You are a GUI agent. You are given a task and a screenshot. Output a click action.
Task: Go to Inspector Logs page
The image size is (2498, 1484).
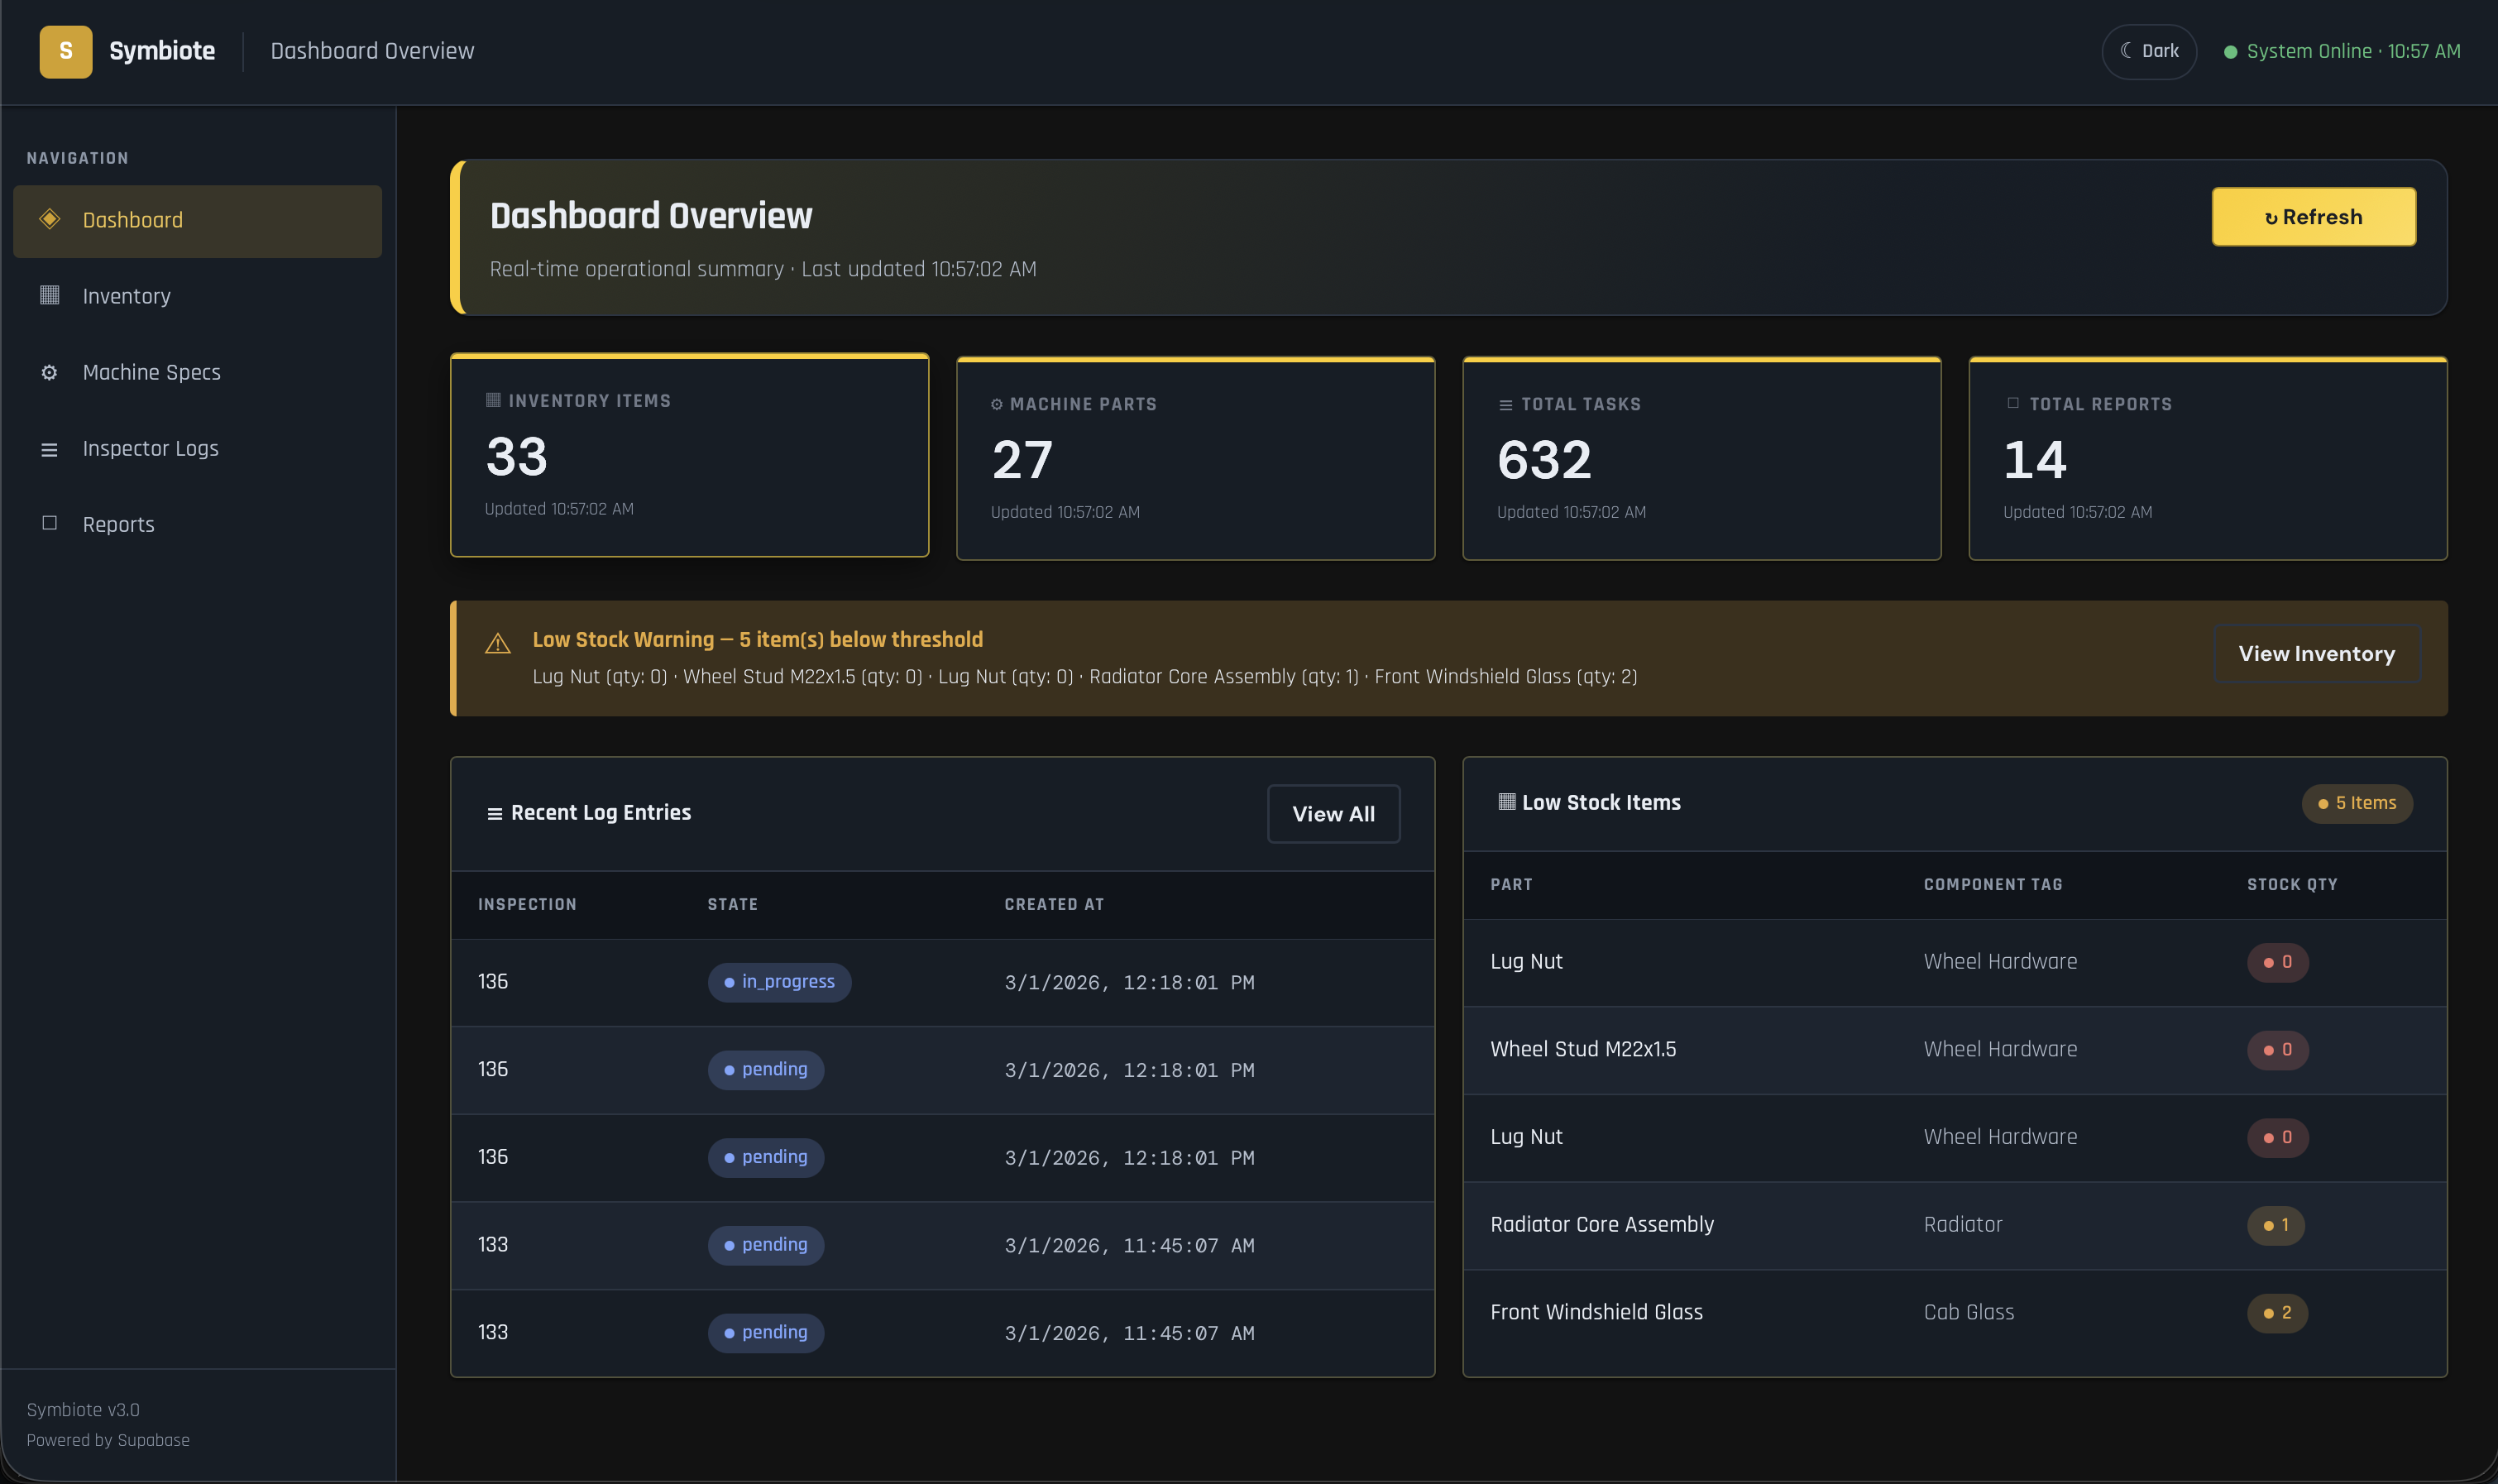pyautogui.click(x=150, y=449)
